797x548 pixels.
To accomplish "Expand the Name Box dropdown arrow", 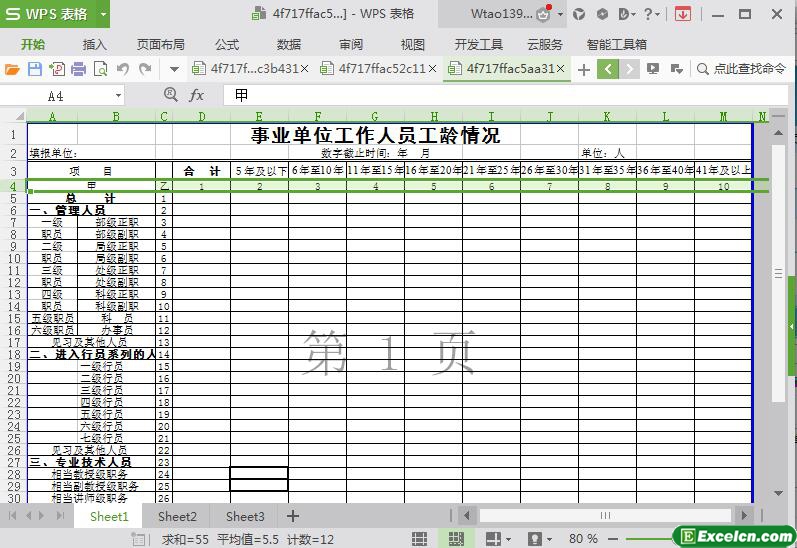I will [x=118, y=96].
